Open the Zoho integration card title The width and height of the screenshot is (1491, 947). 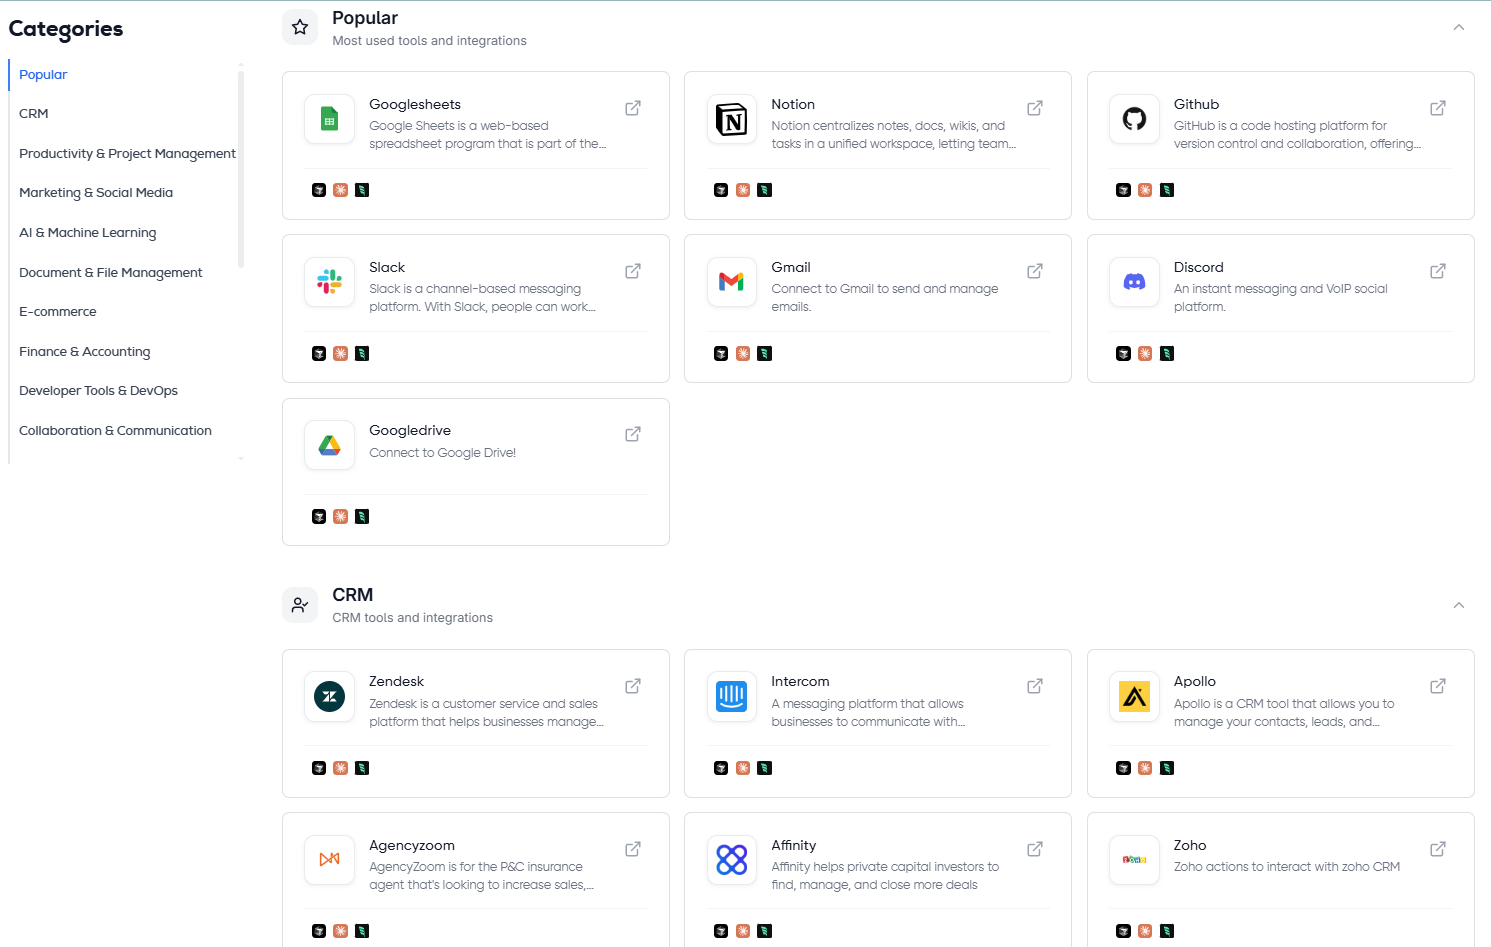pyautogui.click(x=1190, y=845)
